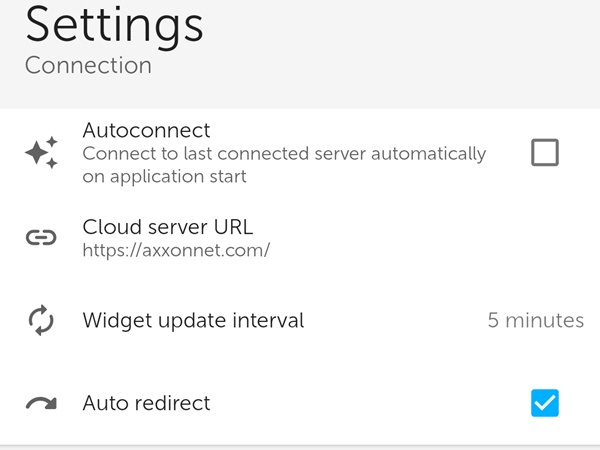Click the https://axxonnet.com/ URL value
The width and height of the screenshot is (600, 450).
click(x=176, y=250)
